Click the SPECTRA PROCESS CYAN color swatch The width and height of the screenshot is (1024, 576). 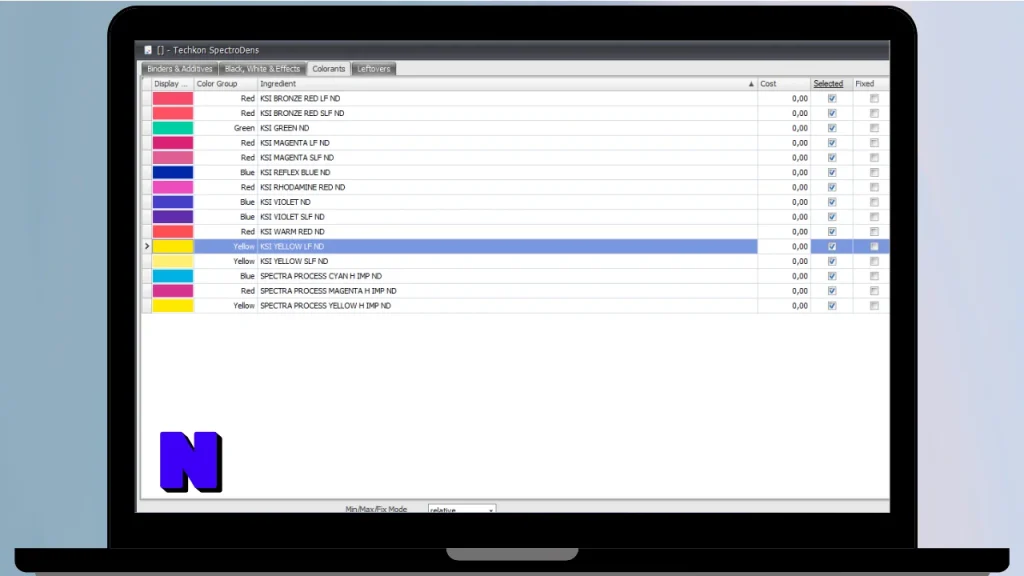tap(173, 276)
